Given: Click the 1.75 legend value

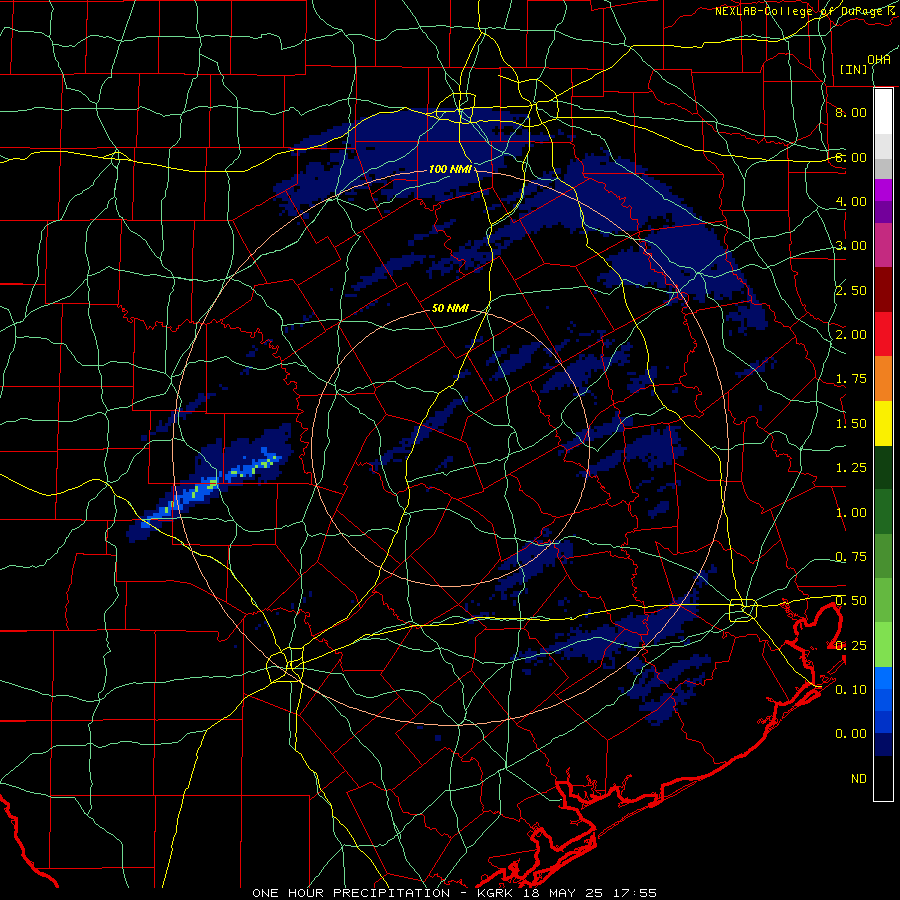Looking at the screenshot, I should point(851,379).
